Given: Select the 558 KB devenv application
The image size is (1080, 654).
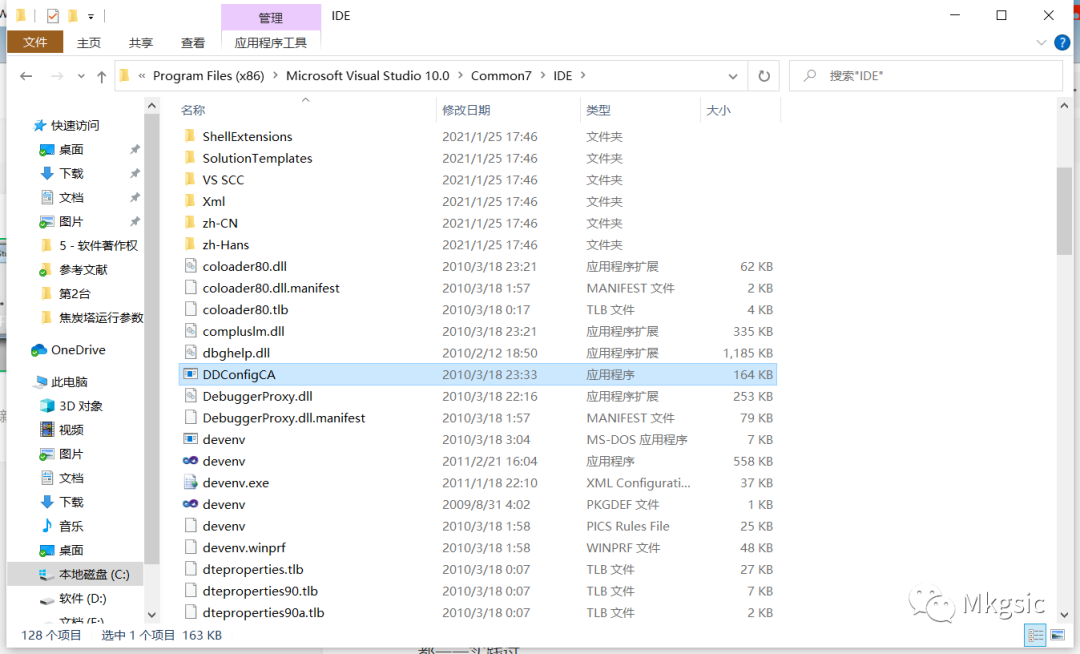Looking at the screenshot, I should 224,461.
